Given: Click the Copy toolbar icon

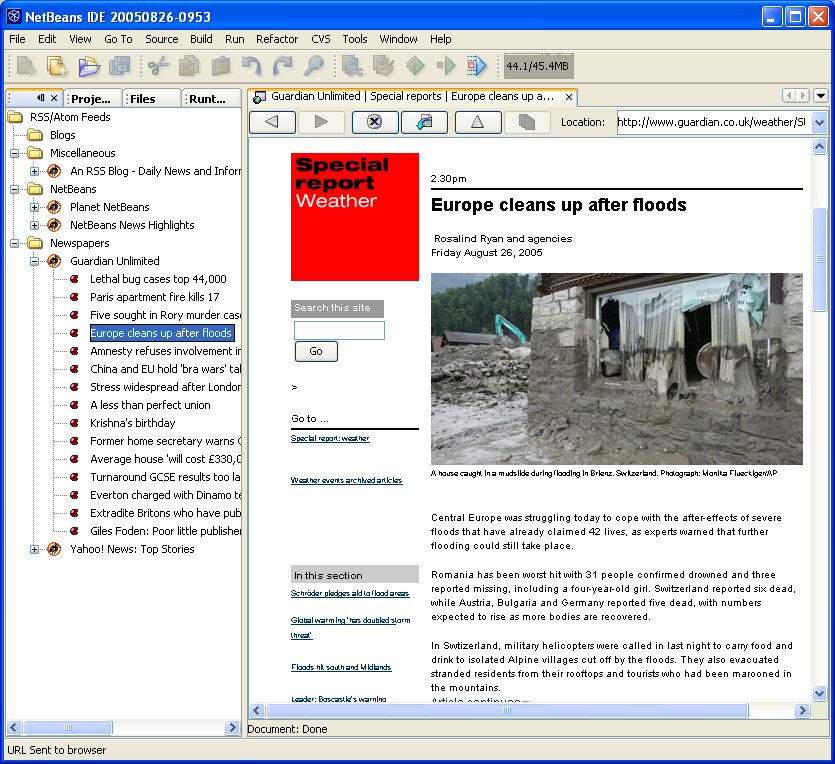Looking at the screenshot, I should tap(189, 66).
